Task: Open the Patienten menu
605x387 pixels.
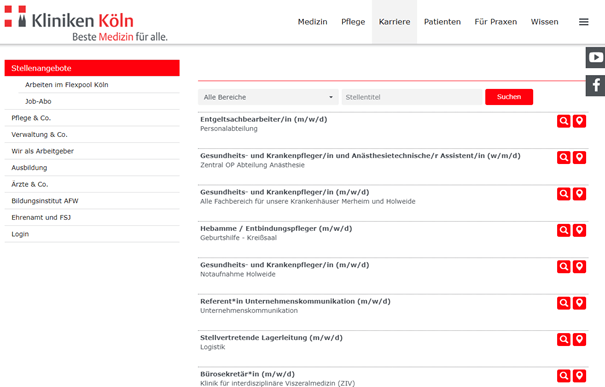Action: click(442, 22)
